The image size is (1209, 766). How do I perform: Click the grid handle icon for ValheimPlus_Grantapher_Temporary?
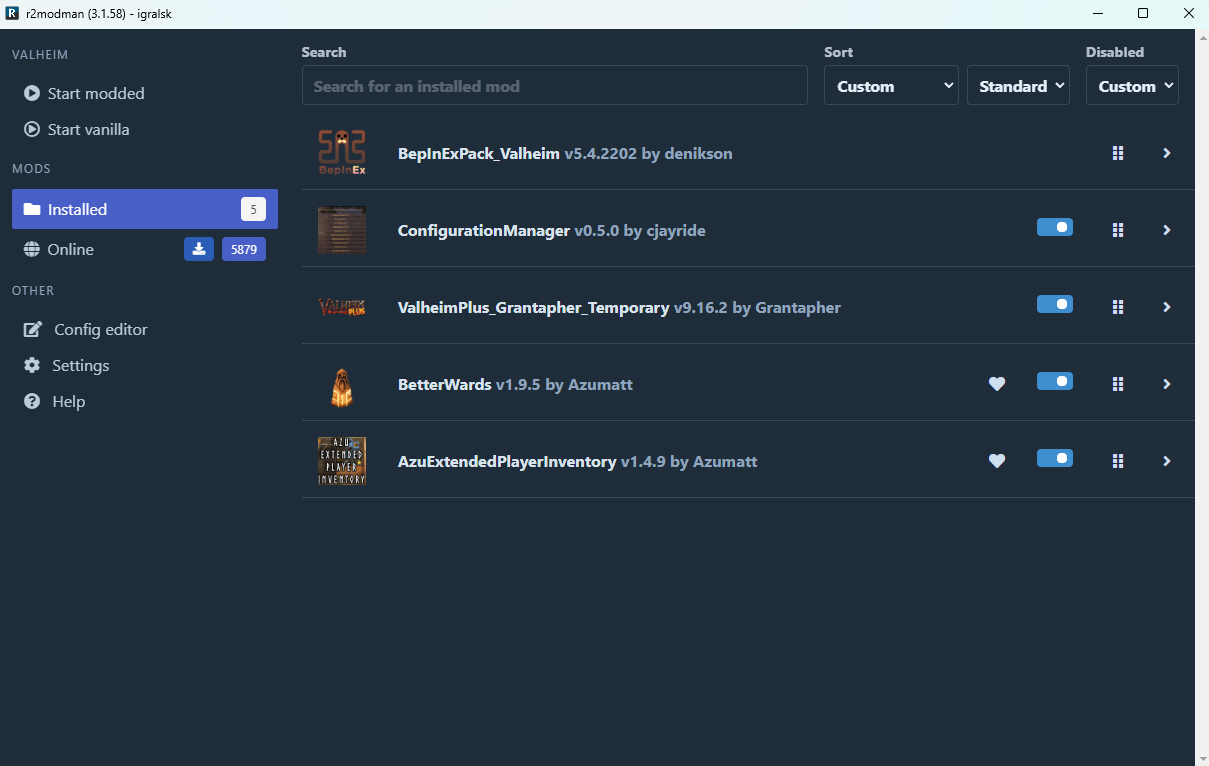point(1118,307)
